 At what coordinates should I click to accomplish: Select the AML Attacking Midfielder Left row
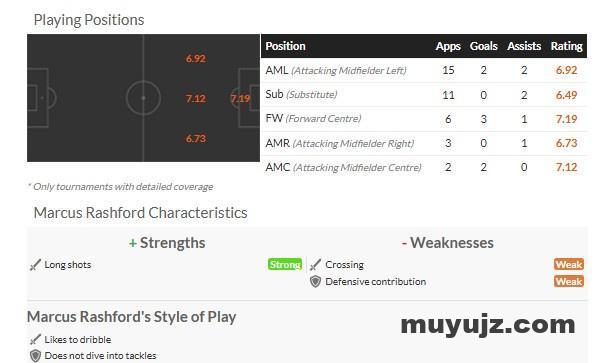424,70
